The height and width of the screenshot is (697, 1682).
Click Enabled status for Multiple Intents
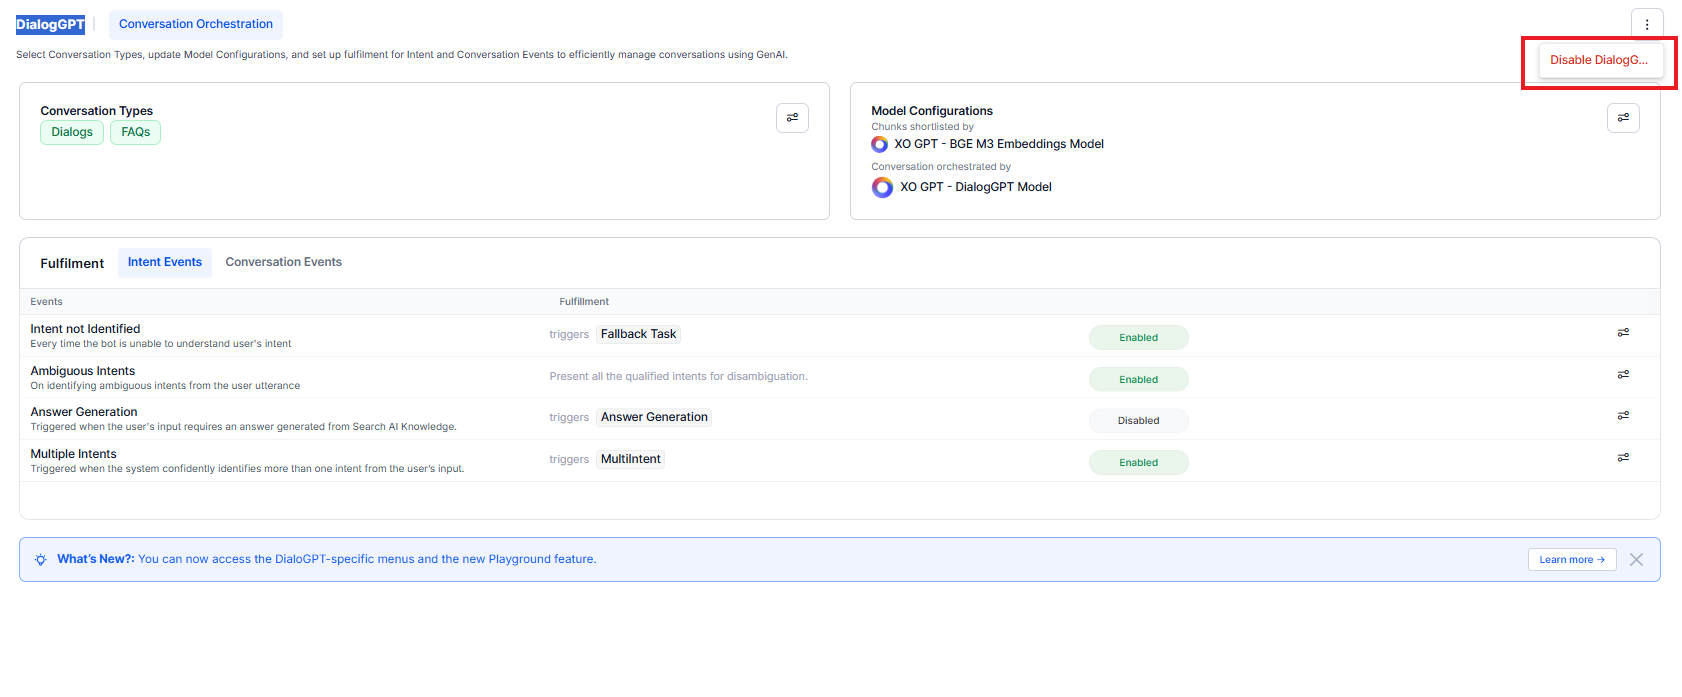[x=1138, y=462]
